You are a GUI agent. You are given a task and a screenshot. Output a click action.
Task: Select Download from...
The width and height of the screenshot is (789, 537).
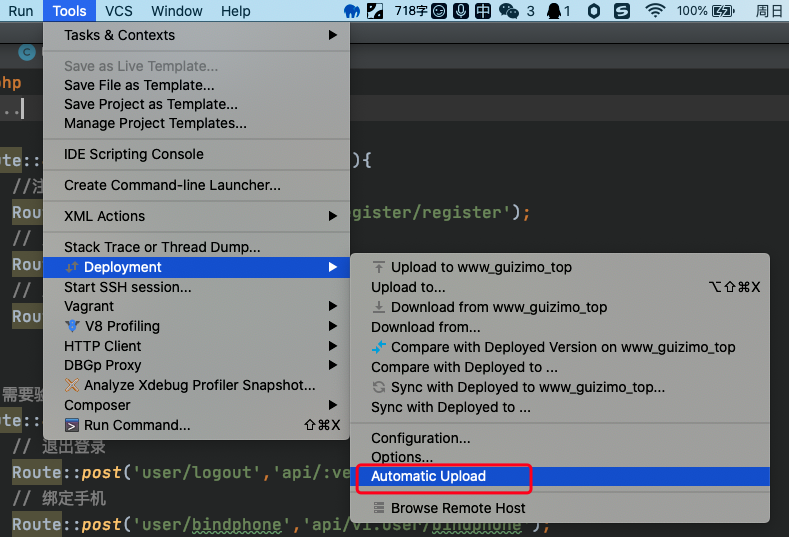[x=560, y=327]
